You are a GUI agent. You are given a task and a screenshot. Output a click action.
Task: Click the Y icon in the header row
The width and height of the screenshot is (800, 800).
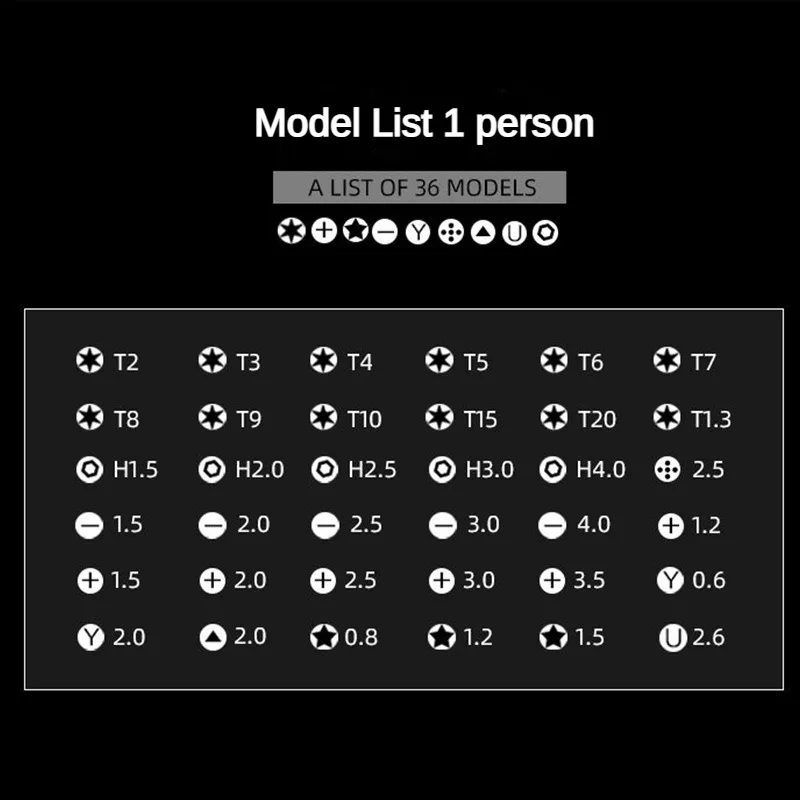tap(418, 232)
